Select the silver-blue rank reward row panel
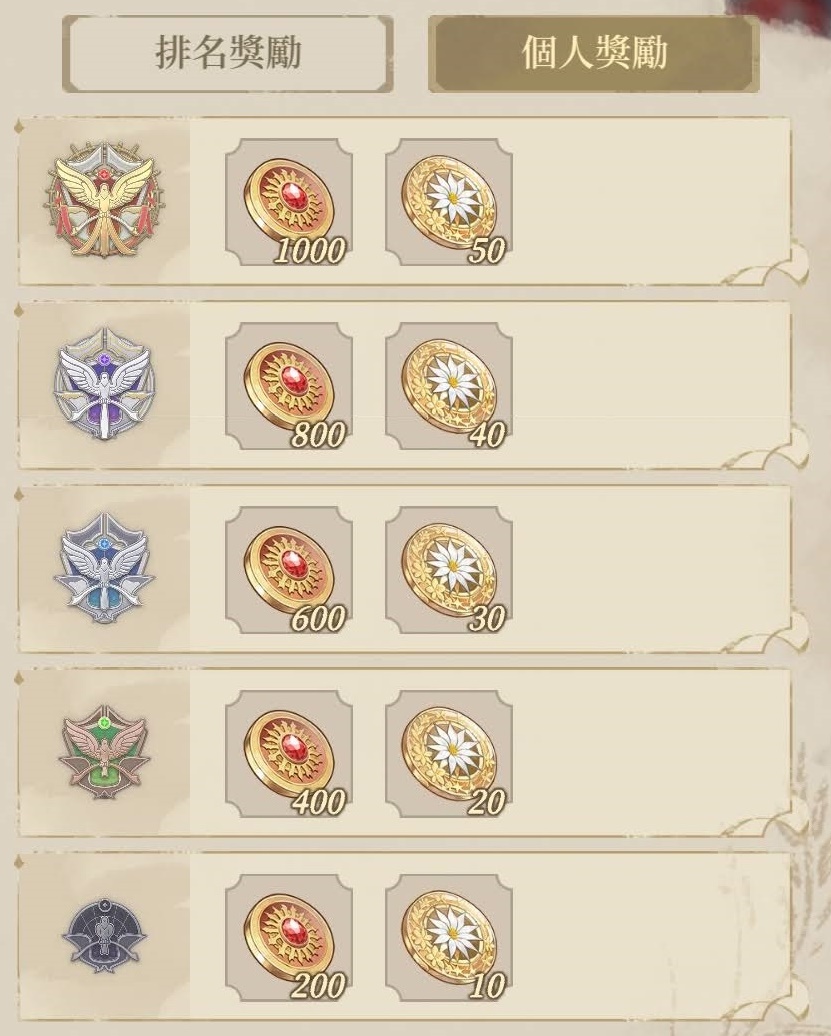The width and height of the screenshot is (831, 1036). pos(404,570)
